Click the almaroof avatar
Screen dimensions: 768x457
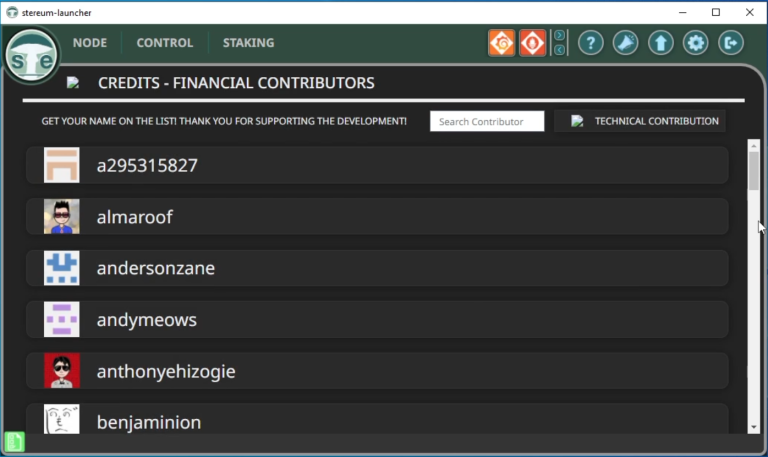(62, 216)
